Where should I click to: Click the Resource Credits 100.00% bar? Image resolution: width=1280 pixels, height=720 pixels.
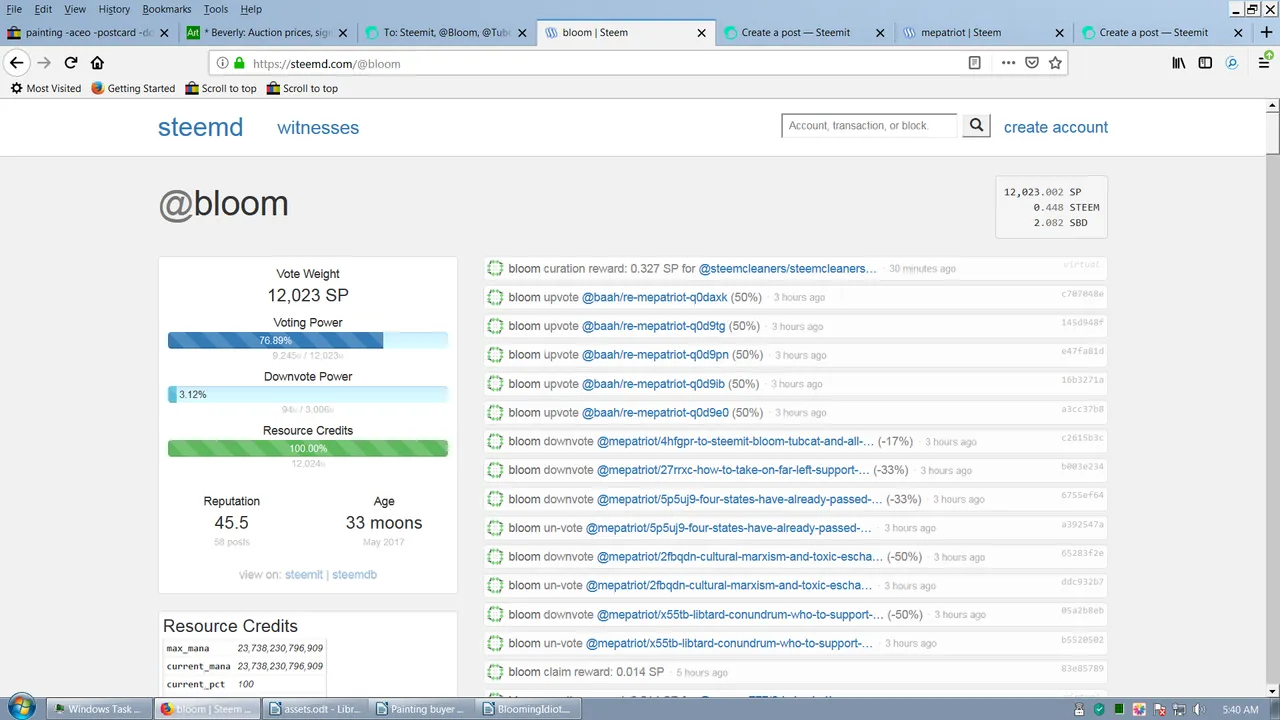[x=308, y=448]
